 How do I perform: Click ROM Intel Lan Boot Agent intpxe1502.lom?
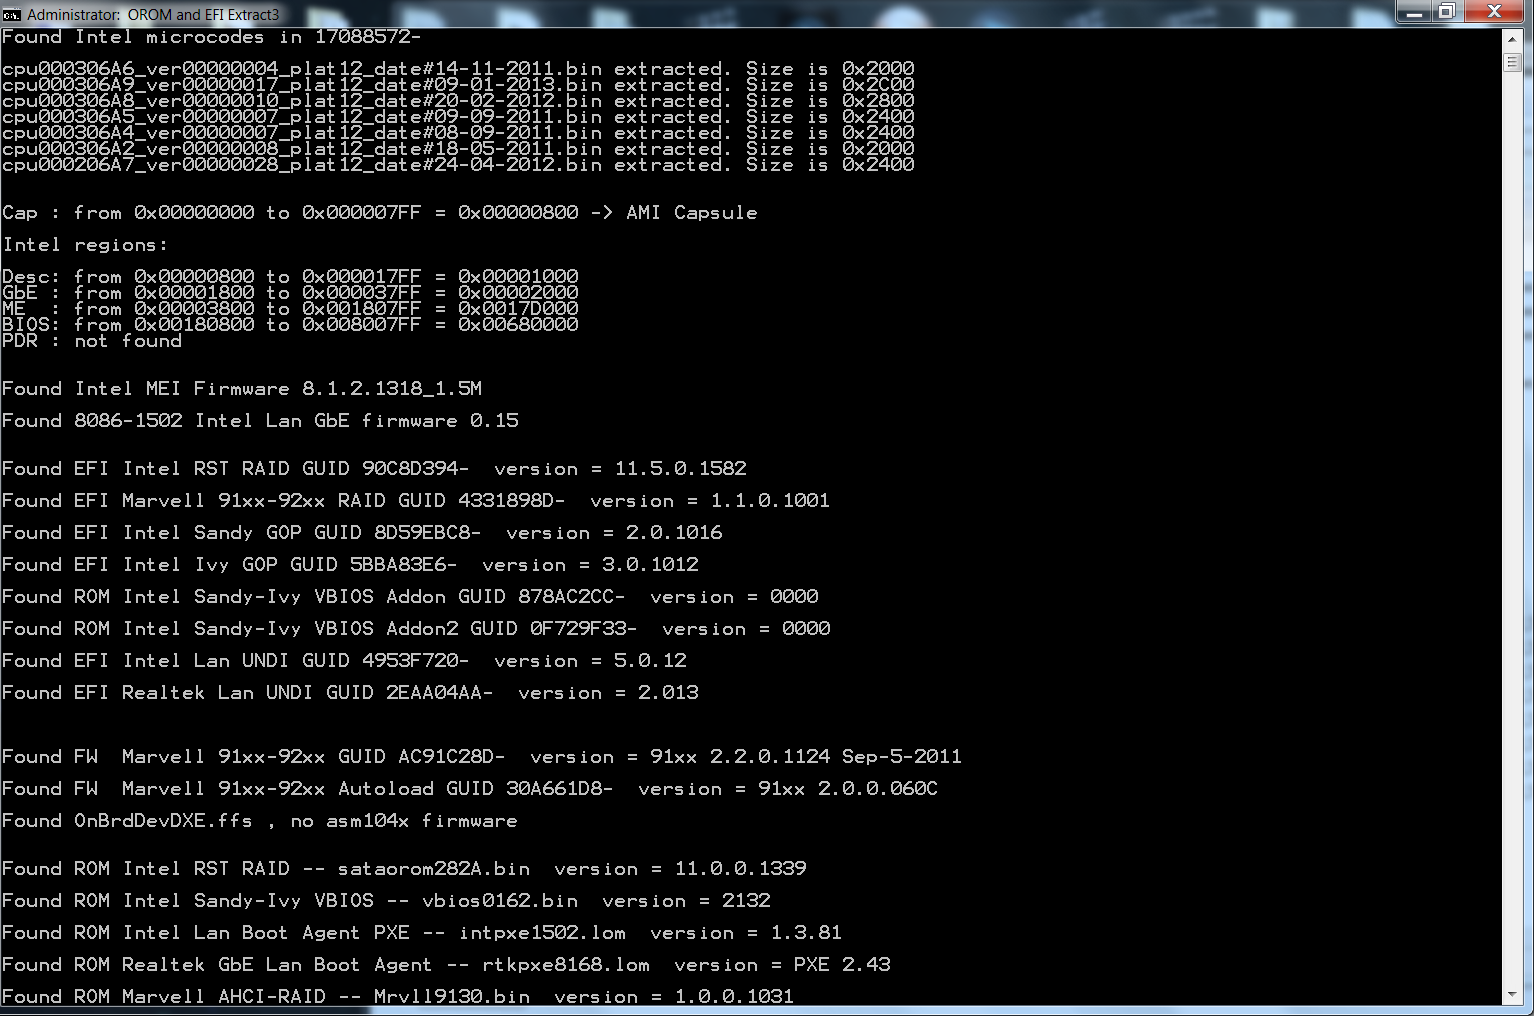pyautogui.click(x=422, y=933)
